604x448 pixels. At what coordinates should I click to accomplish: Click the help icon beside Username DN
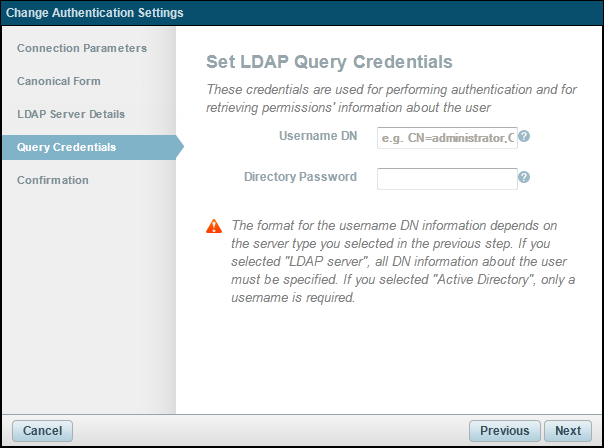click(524, 137)
